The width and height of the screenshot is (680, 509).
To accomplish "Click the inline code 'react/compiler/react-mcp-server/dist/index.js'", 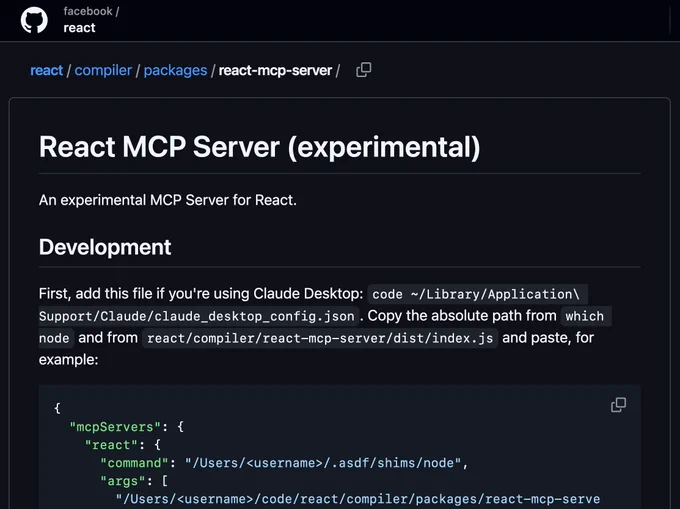I will [x=320, y=338].
